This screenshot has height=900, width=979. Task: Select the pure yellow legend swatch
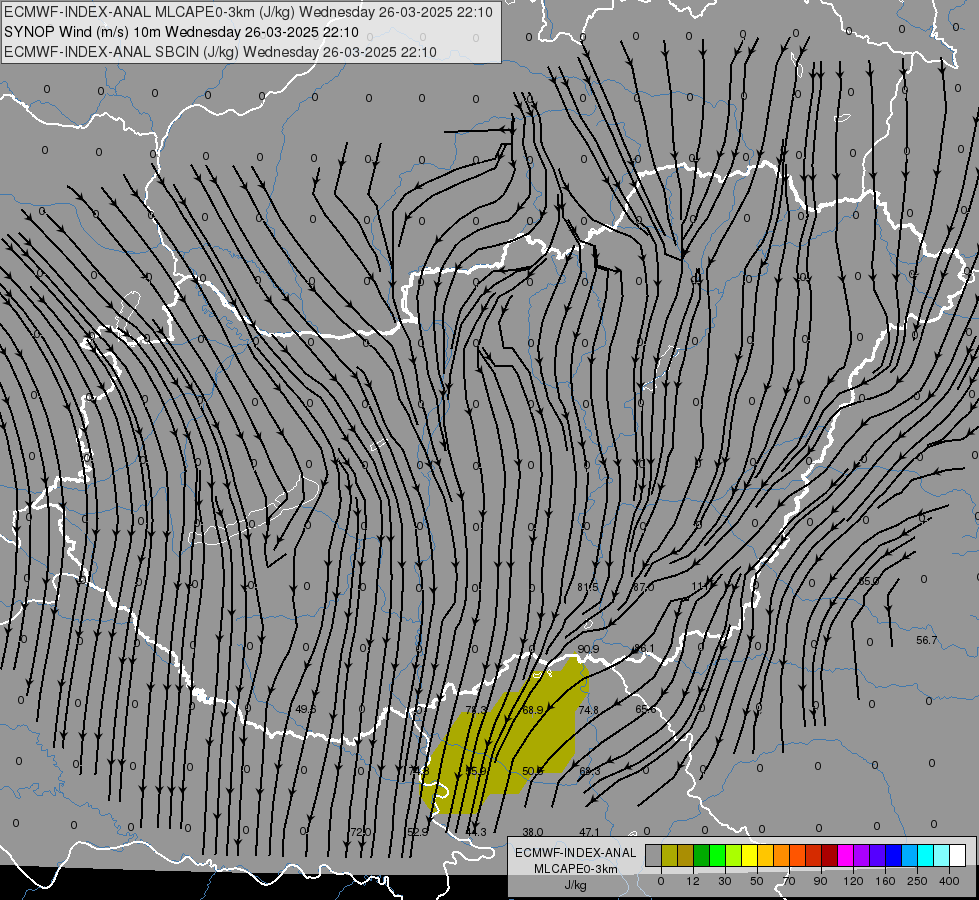(749, 855)
